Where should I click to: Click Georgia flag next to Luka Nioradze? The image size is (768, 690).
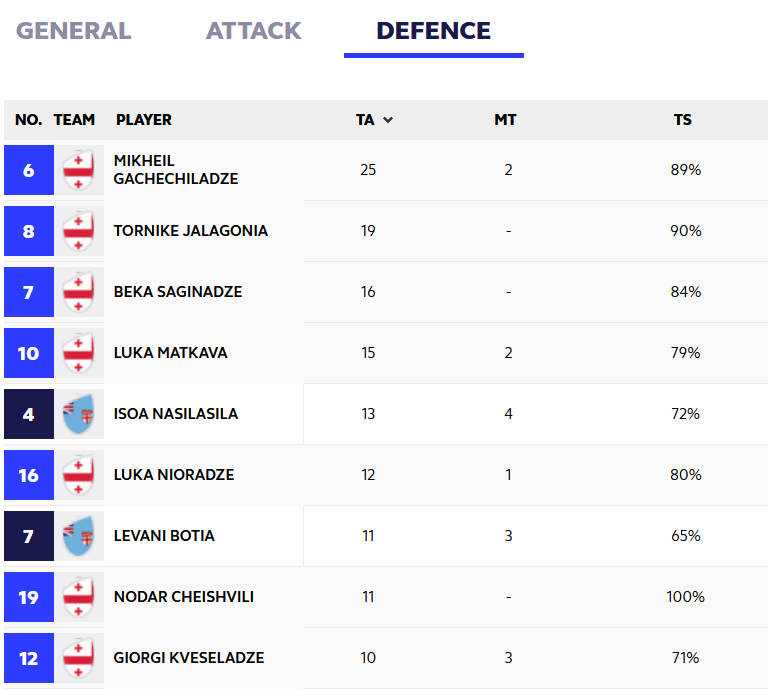click(x=78, y=475)
